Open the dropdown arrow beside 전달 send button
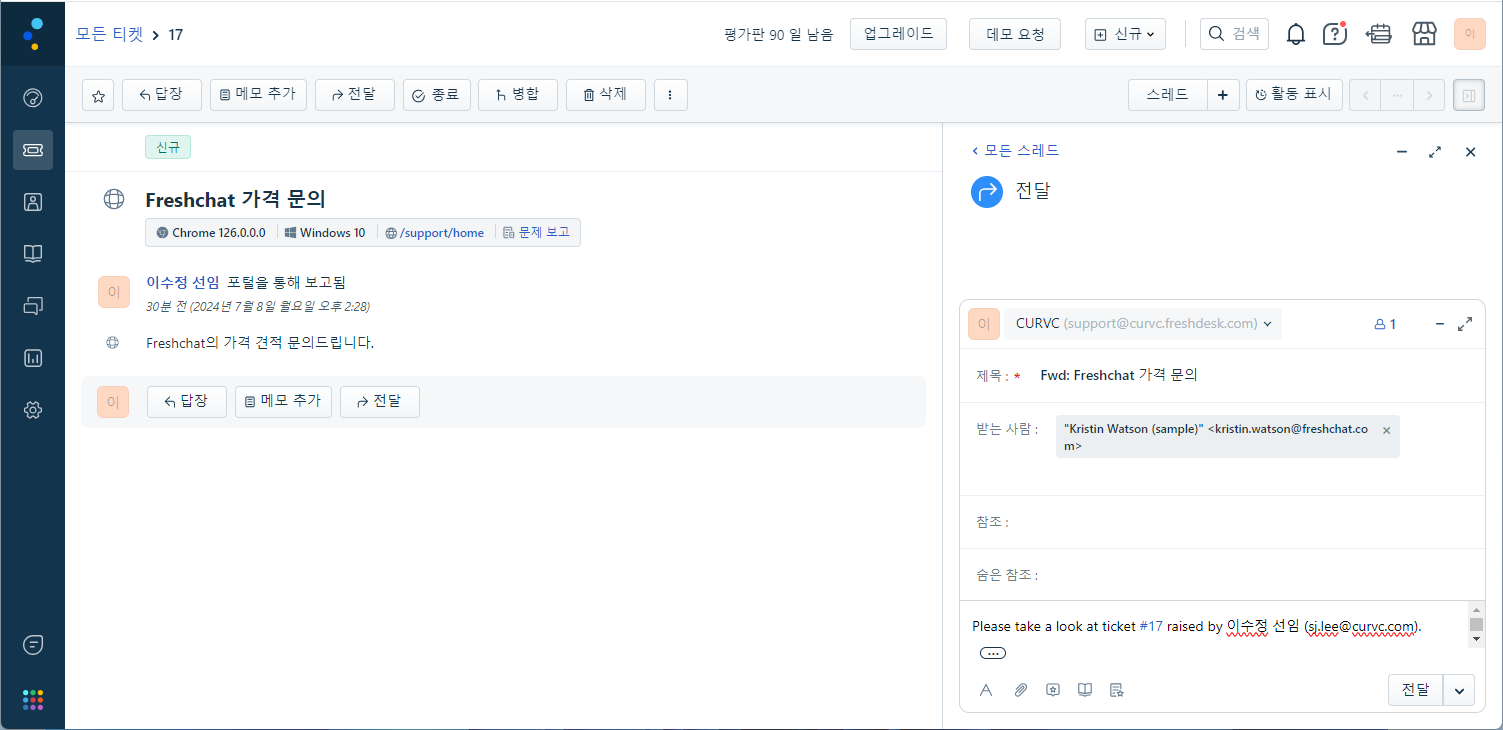The height and width of the screenshot is (730, 1503). click(1459, 690)
